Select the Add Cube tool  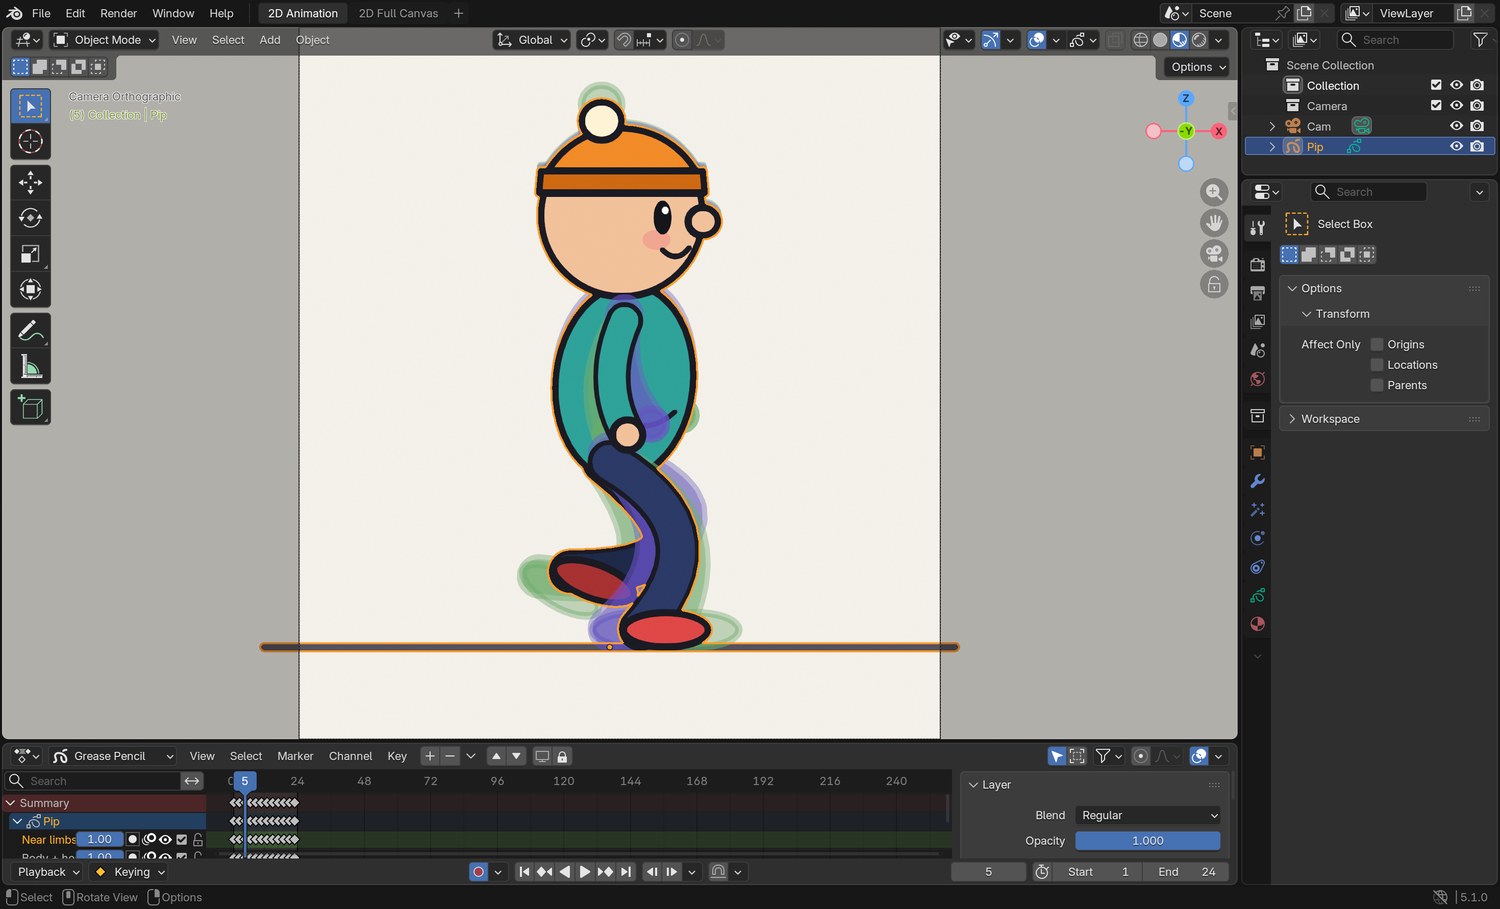(x=31, y=408)
